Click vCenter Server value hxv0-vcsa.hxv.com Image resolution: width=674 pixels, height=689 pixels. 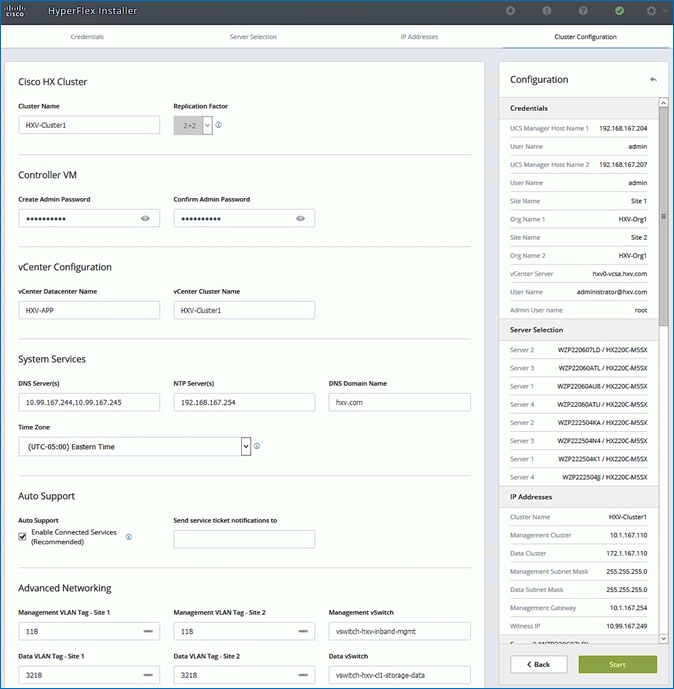pyautogui.click(x=620, y=274)
